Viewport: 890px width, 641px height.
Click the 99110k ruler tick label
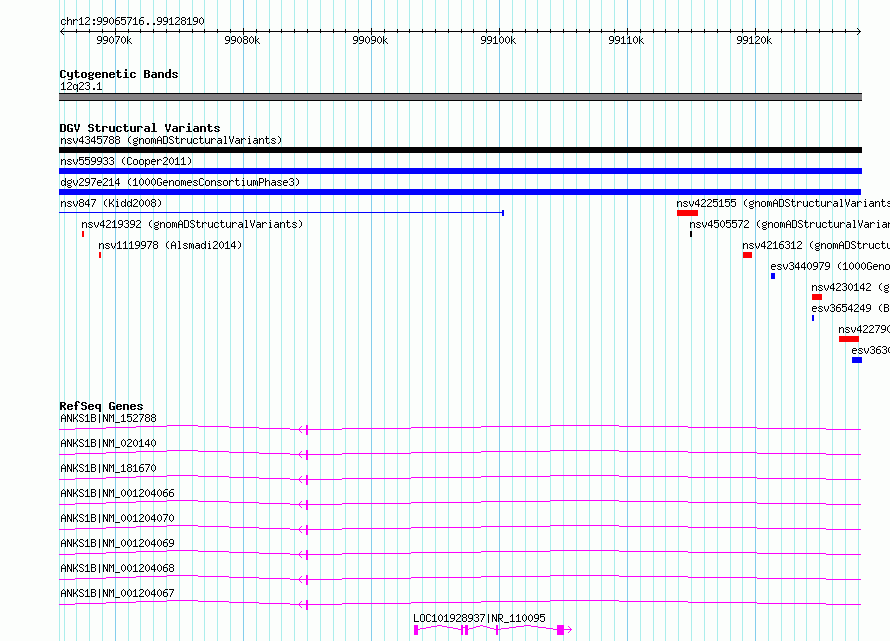(x=626, y=40)
